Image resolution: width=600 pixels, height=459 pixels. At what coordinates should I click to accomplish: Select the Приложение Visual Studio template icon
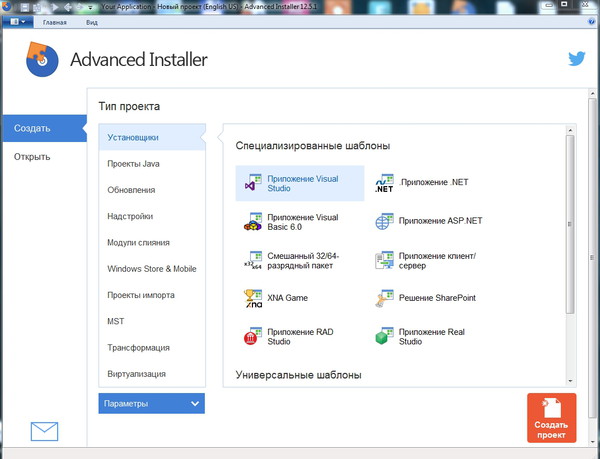tap(253, 184)
